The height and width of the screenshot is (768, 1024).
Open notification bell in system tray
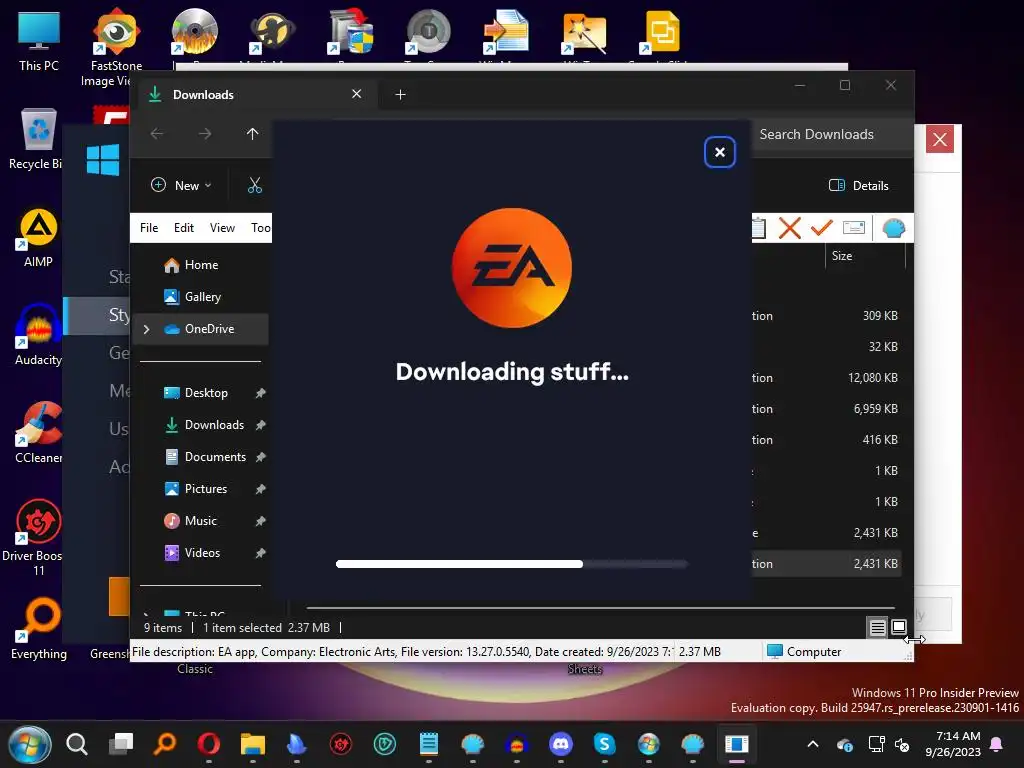(997, 744)
